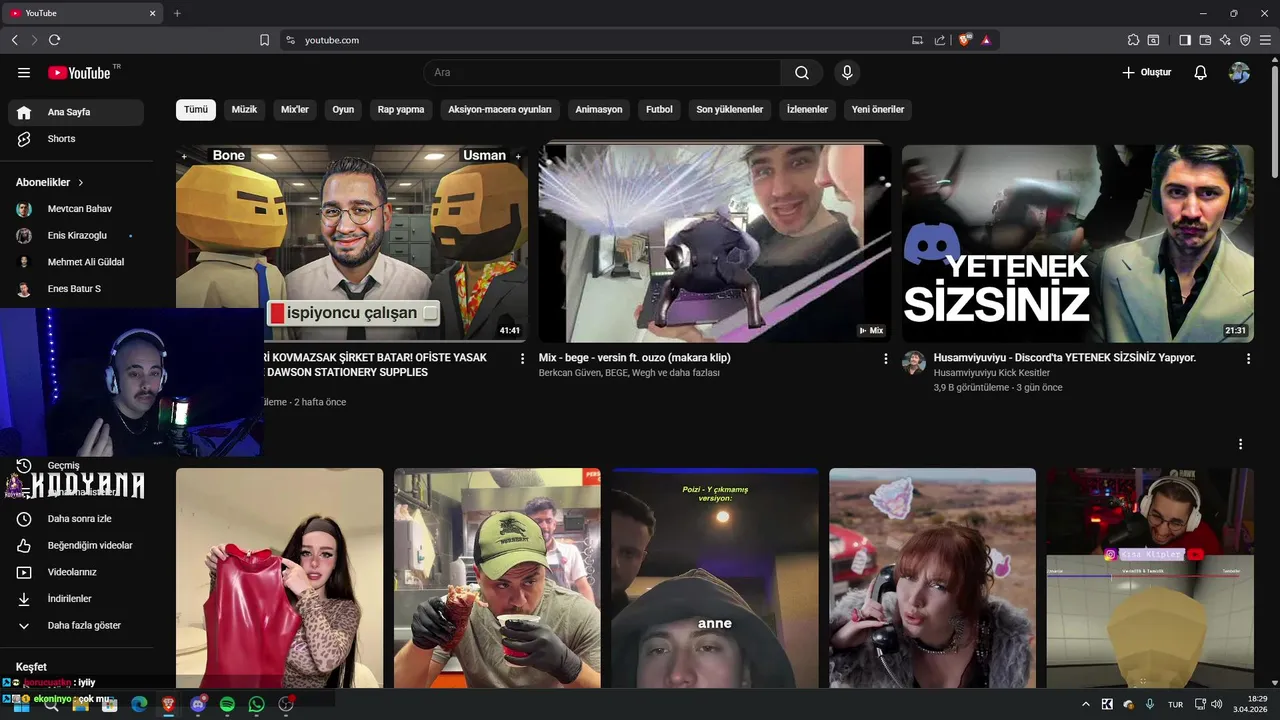Open the Brave Wallet icon
The width and height of the screenshot is (1280, 720).
1205,40
